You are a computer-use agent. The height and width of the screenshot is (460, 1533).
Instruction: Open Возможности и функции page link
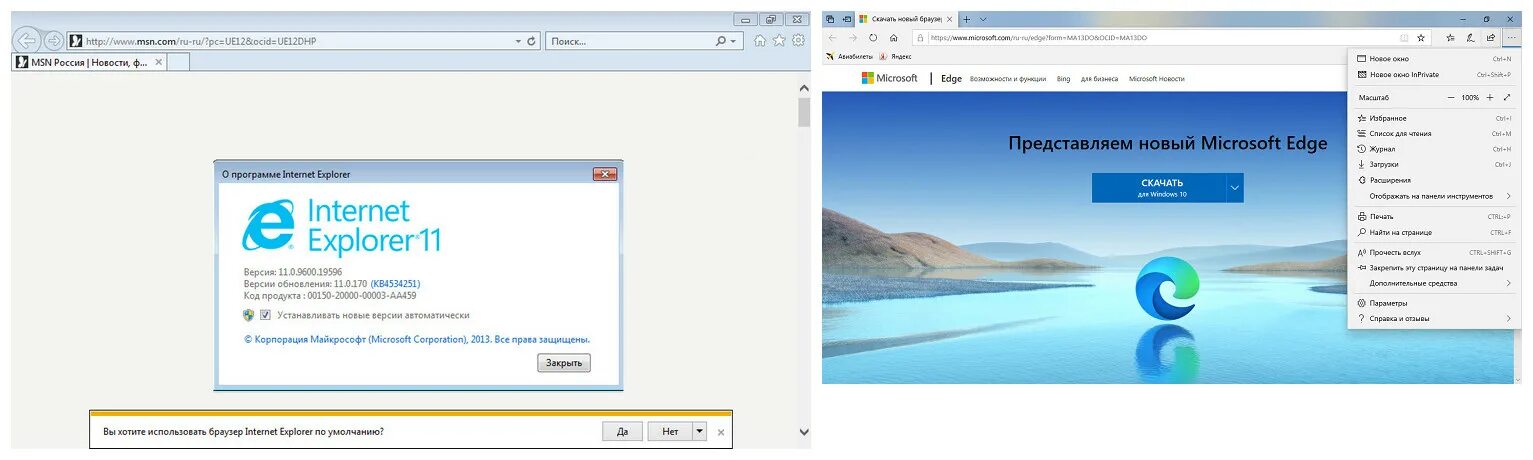pos(1008,79)
